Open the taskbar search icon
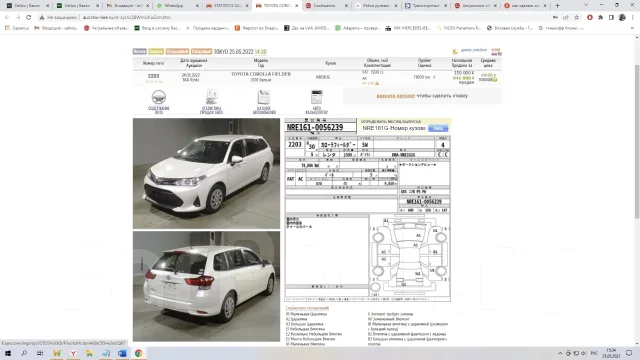 coord(24,353)
